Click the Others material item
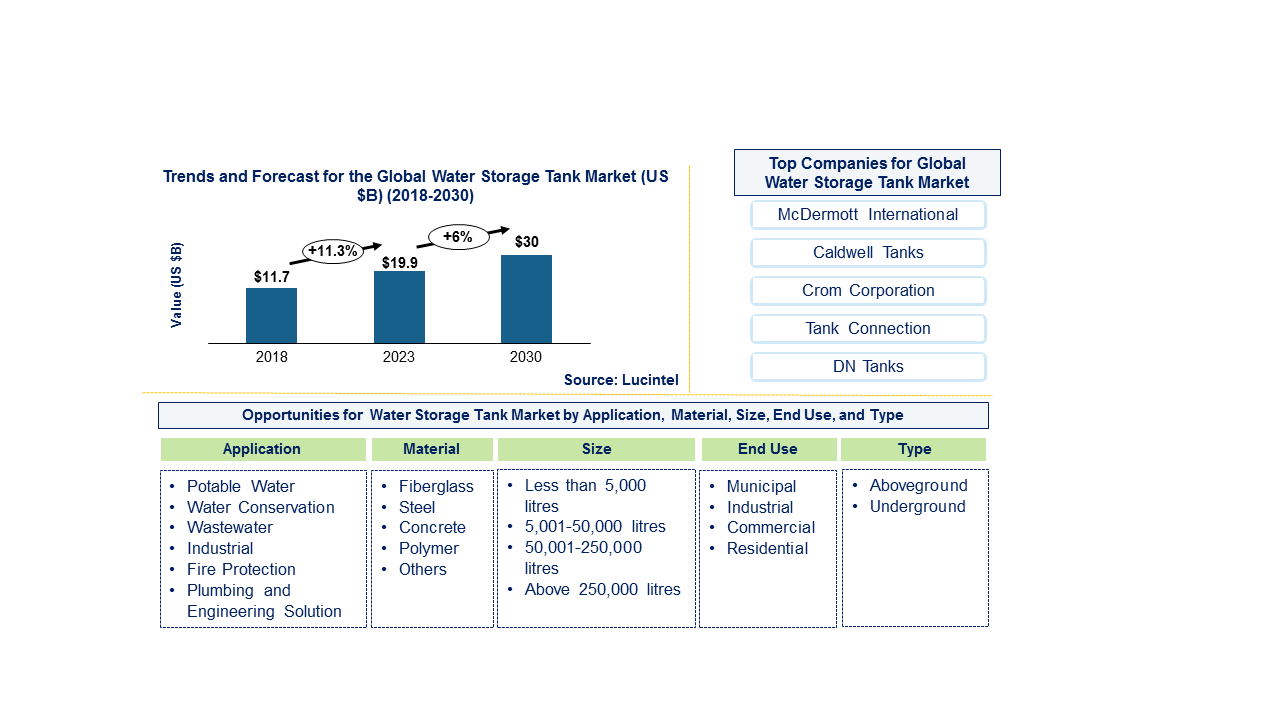1280x720 pixels. click(423, 570)
